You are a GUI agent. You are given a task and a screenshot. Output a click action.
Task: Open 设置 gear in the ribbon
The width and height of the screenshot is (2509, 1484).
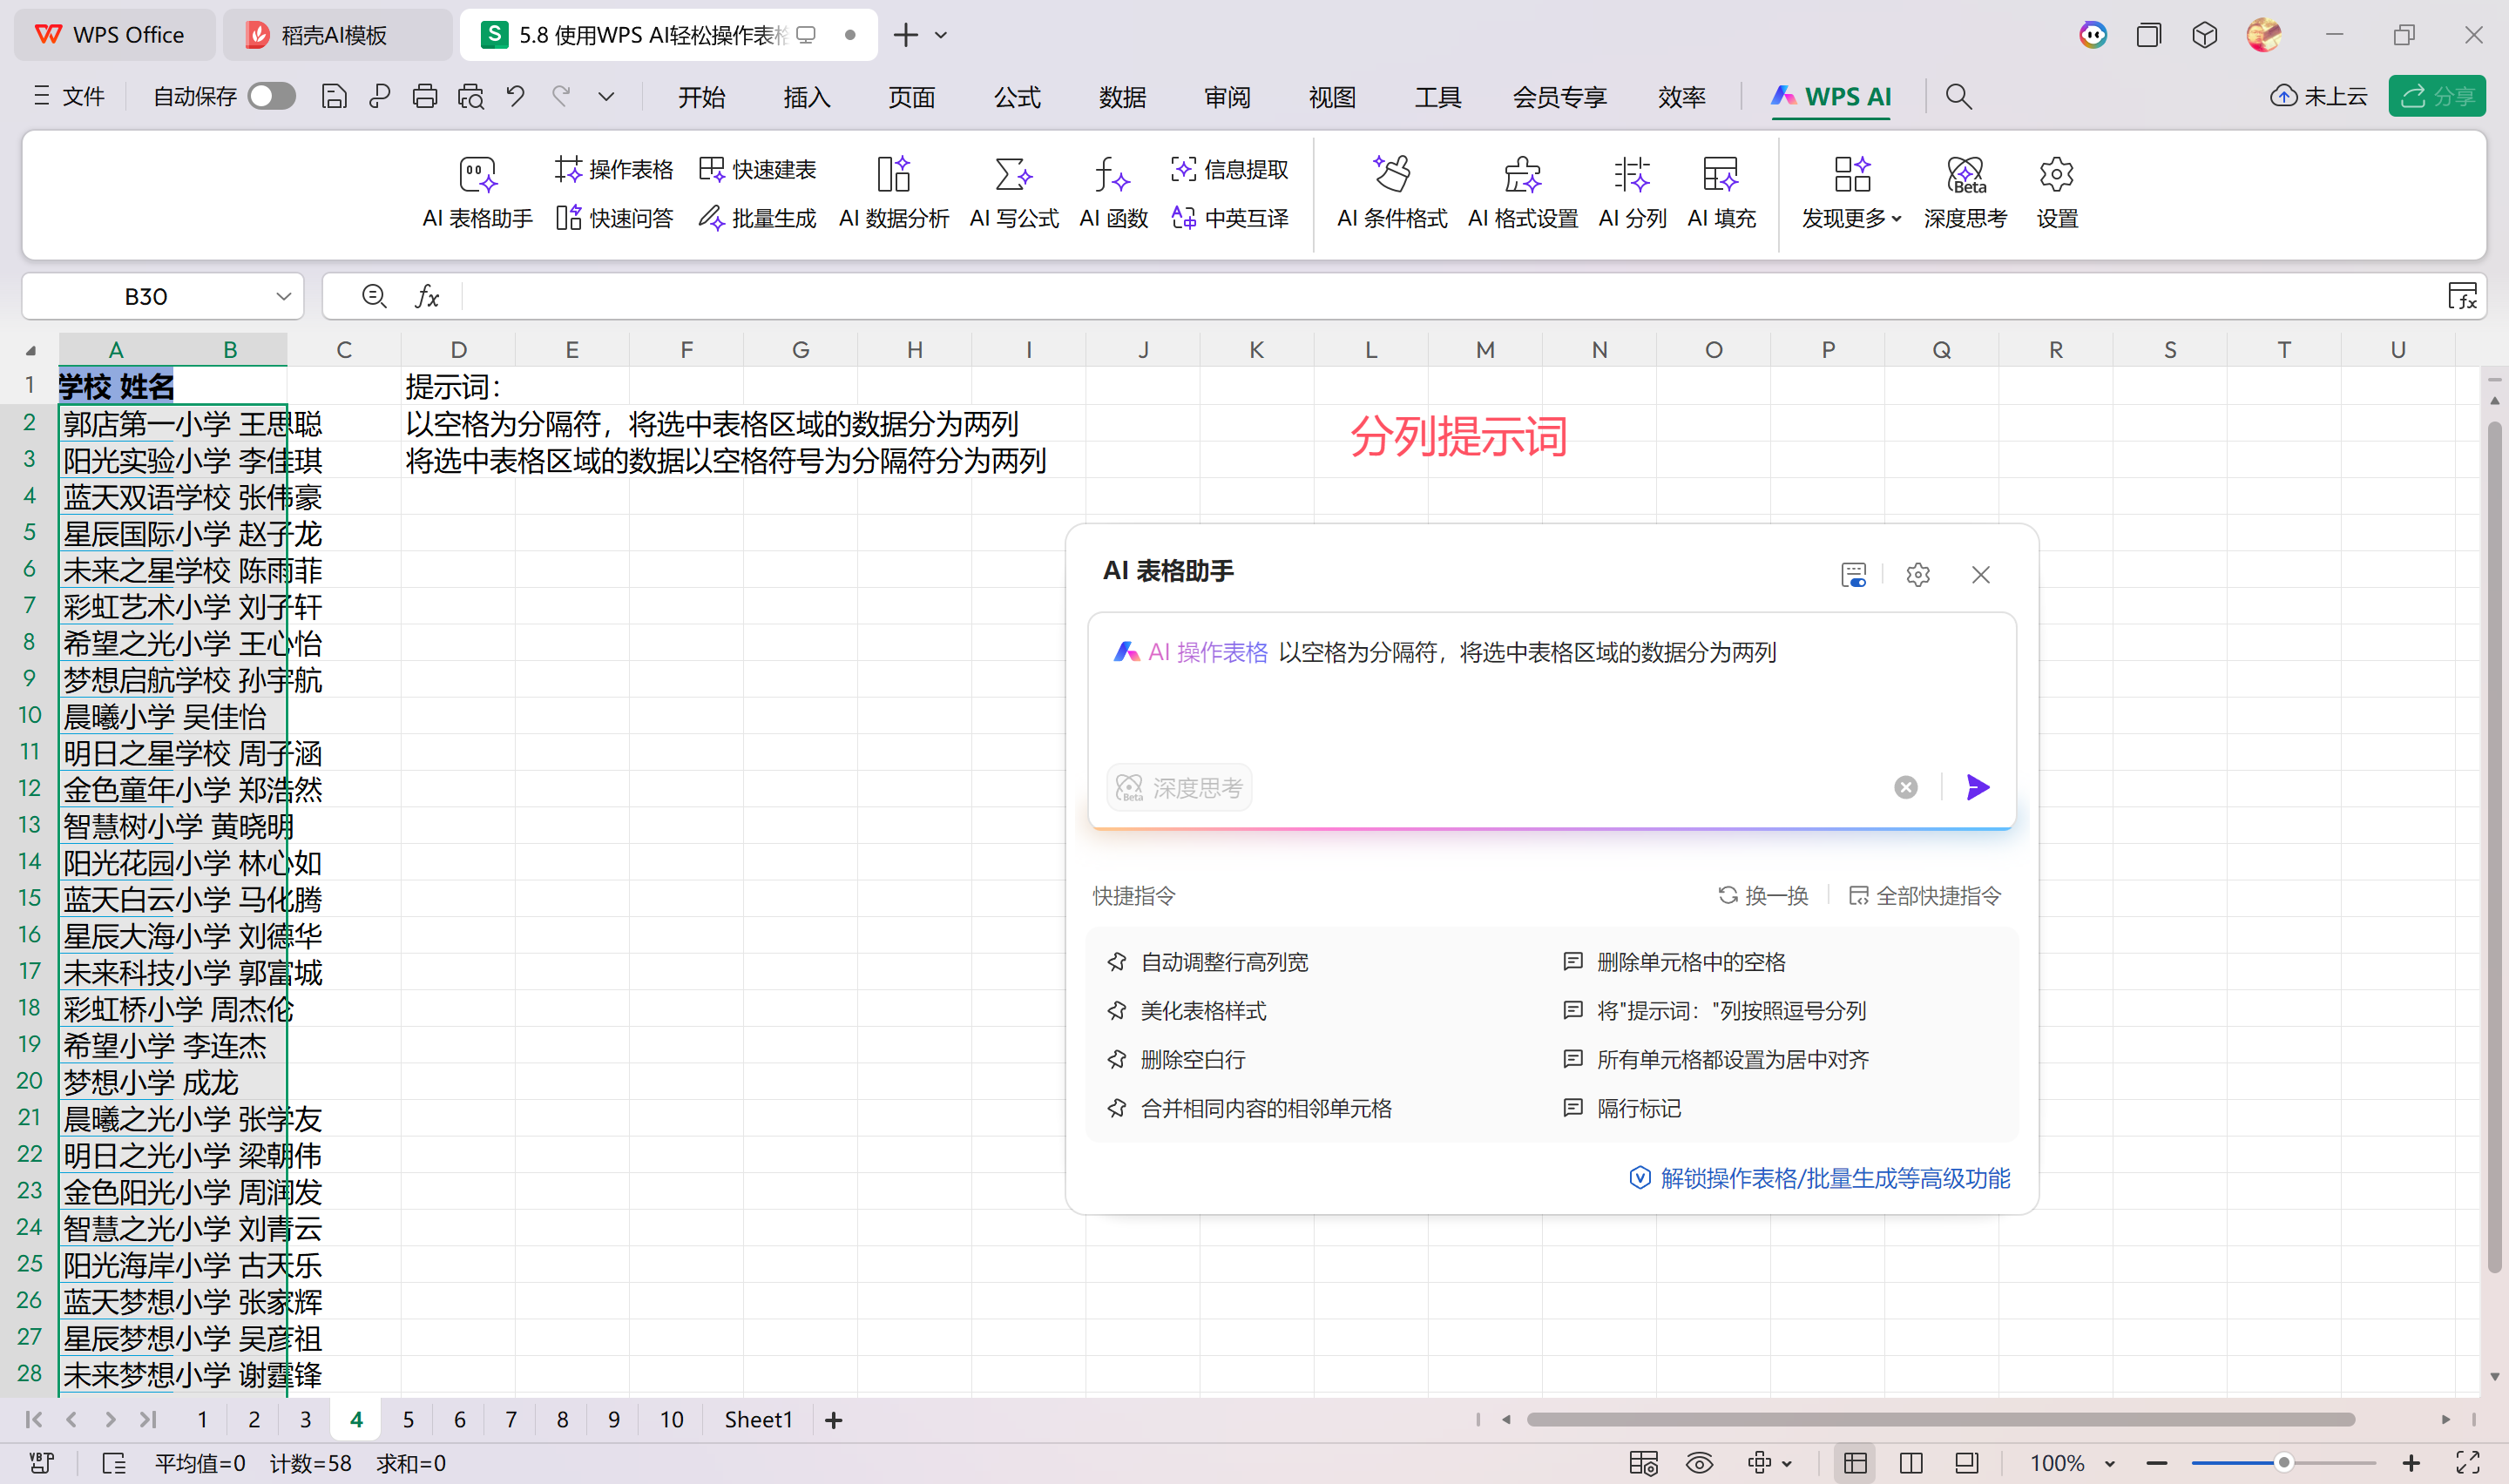click(2056, 193)
